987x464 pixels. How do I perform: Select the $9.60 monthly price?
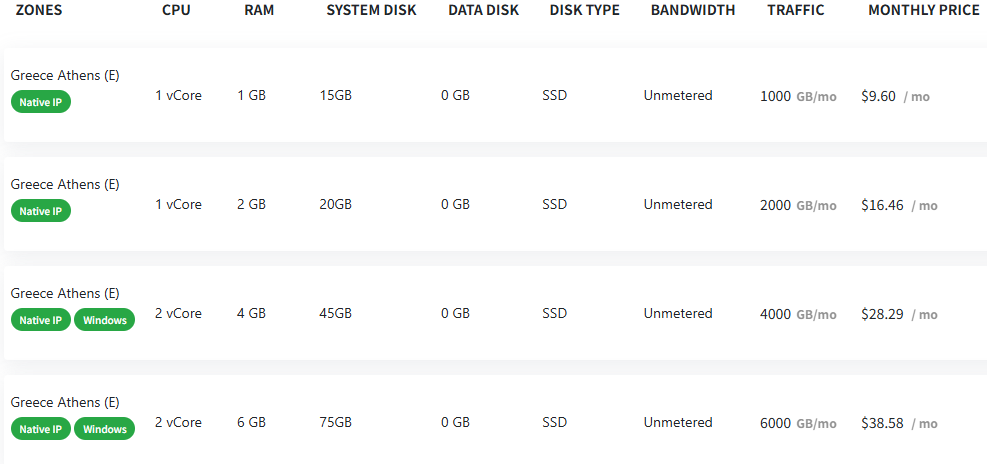[878, 96]
